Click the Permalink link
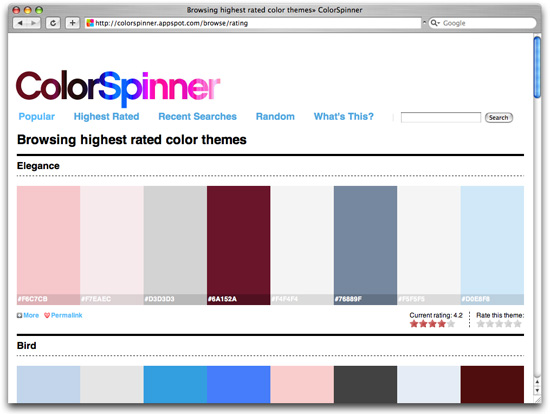This screenshot has height=414, width=550. (x=67, y=315)
